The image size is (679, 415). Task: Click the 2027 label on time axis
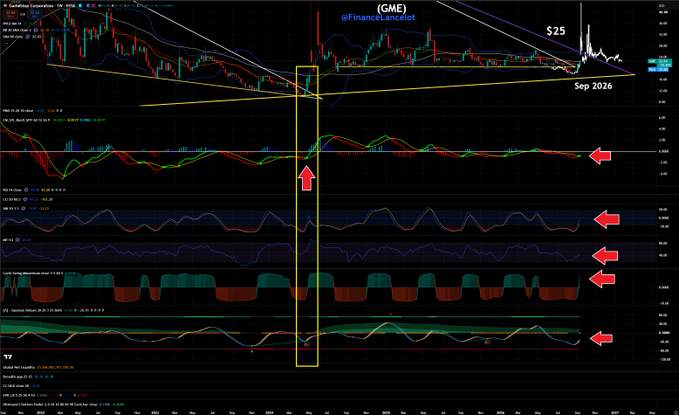(x=614, y=412)
